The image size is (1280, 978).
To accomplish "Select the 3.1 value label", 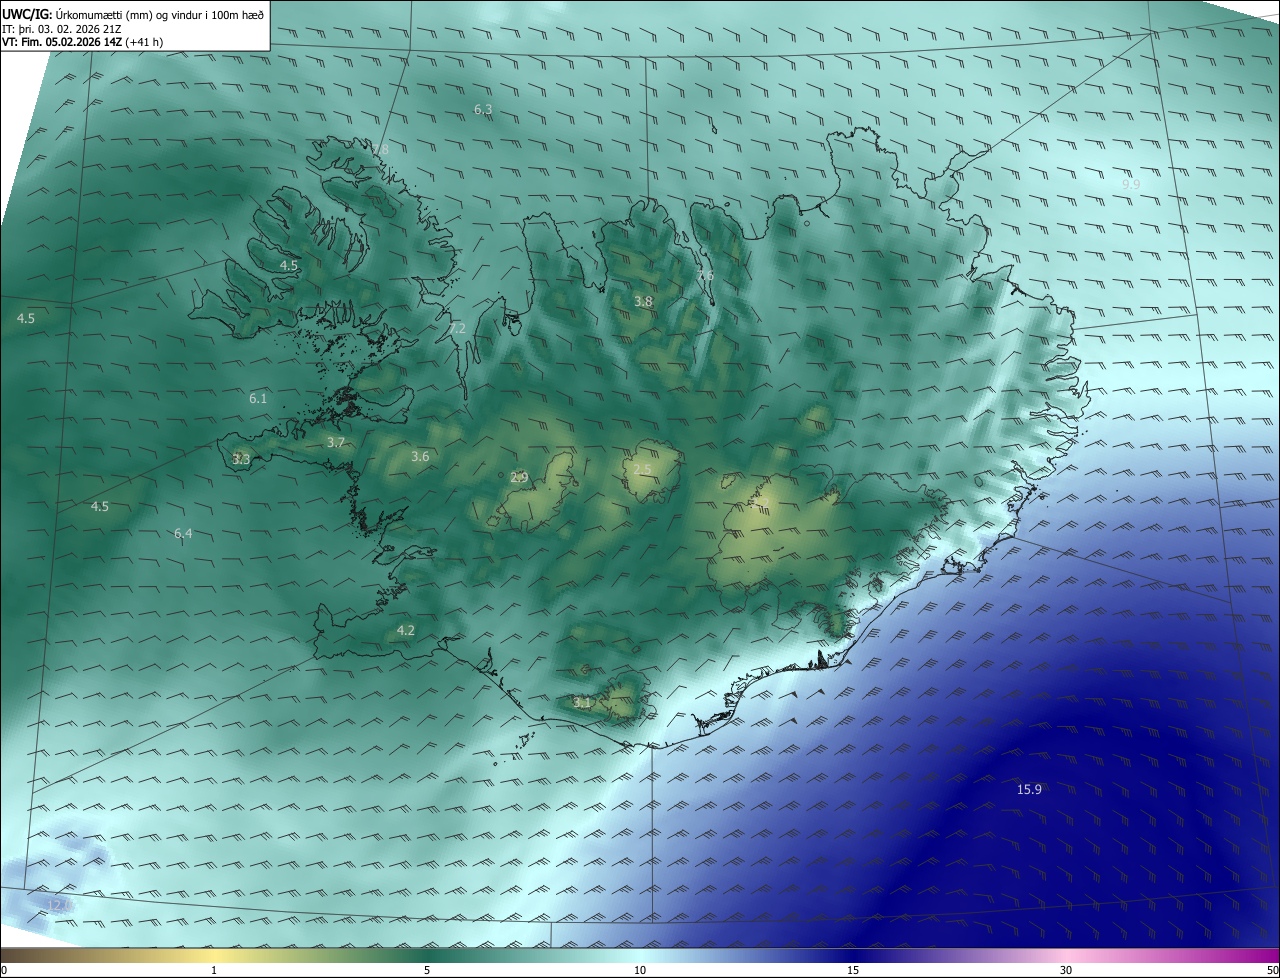I will pos(582,703).
